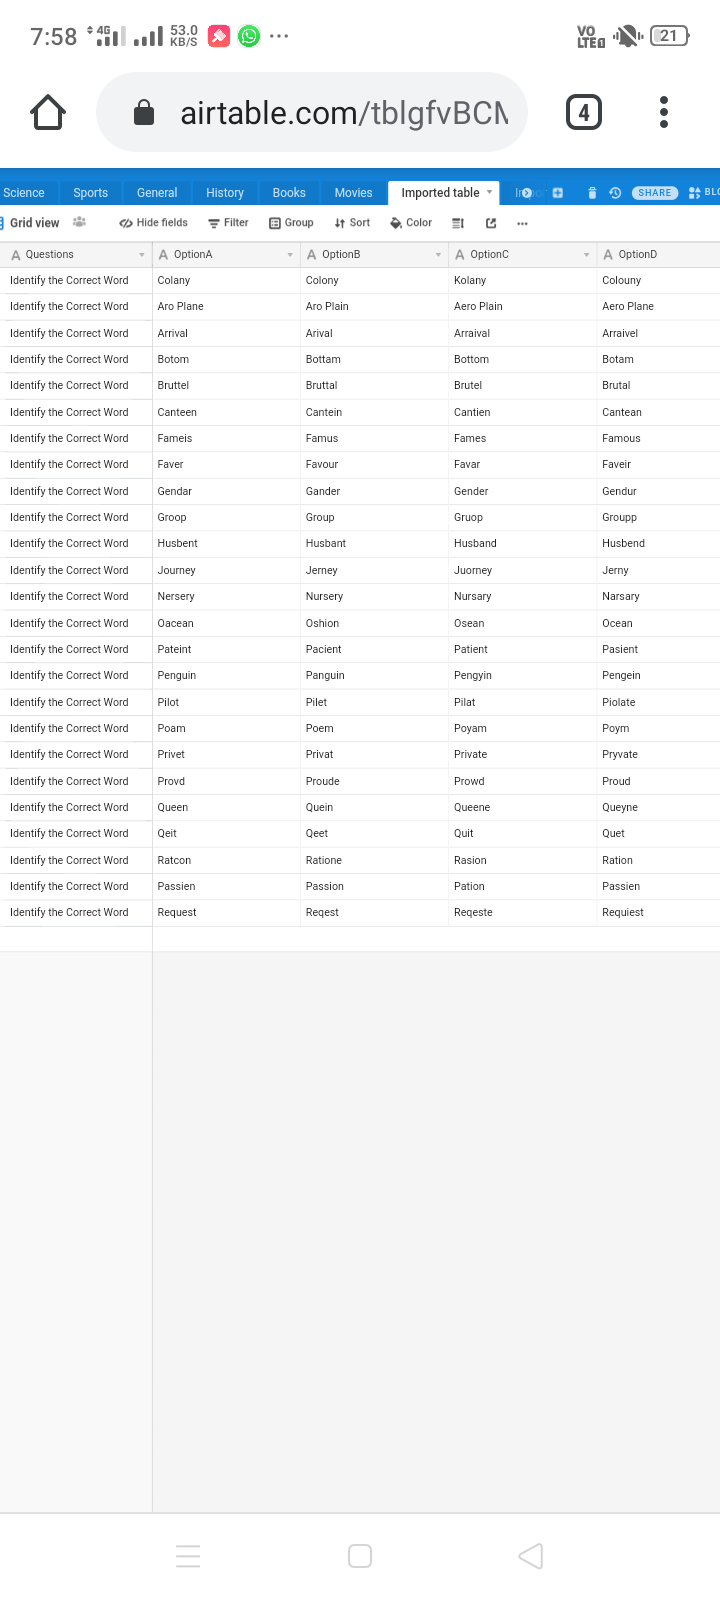The image size is (720, 1600).
Task: Switch to the Movies table tab
Action: pyautogui.click(x=353, y=193)
